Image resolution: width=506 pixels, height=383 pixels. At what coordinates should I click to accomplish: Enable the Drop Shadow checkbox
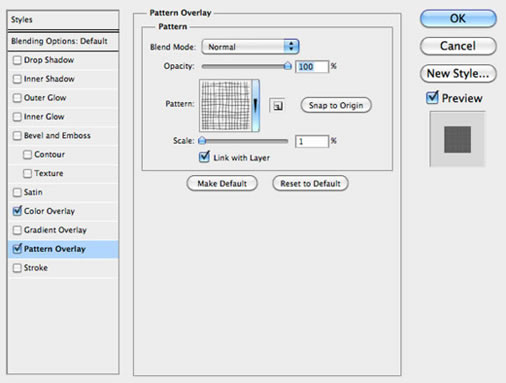tap(17, 60)
